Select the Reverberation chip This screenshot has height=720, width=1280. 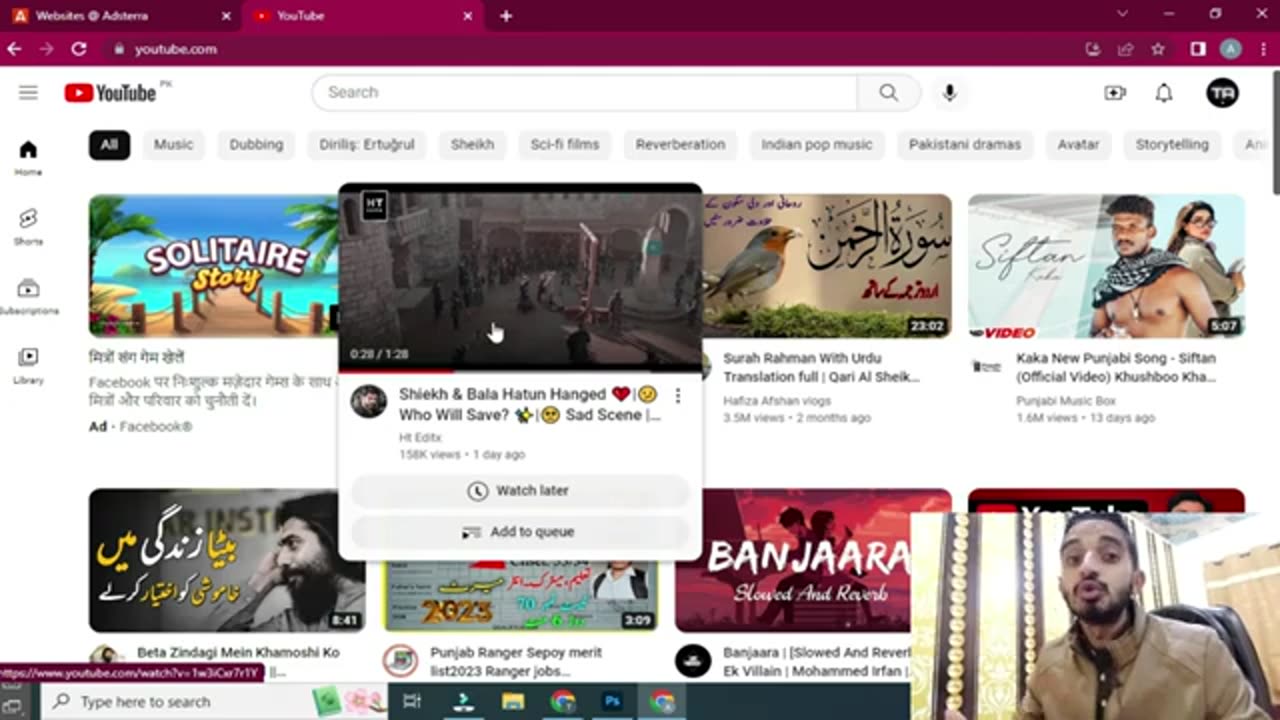(680, 145)
